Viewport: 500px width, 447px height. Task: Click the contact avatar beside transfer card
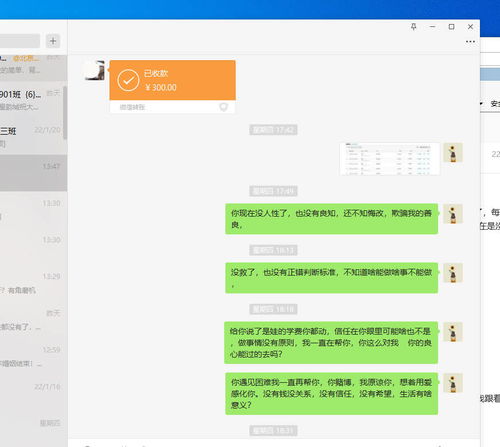tap(95, 70)
